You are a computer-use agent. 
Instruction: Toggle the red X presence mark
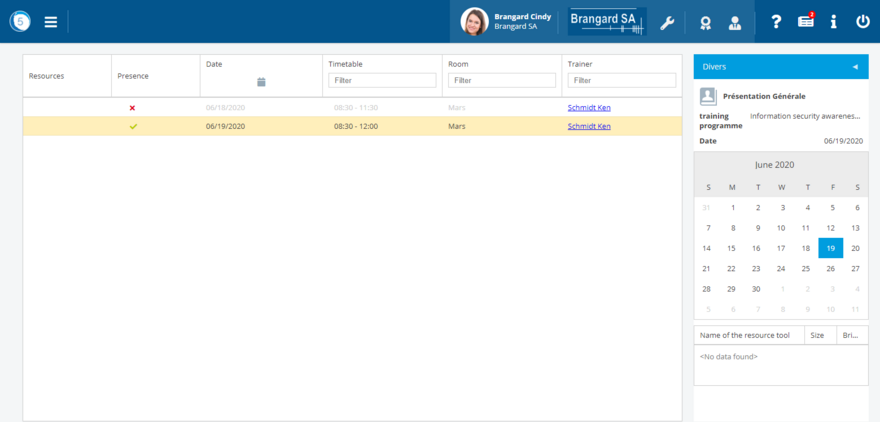coord(132,107)
